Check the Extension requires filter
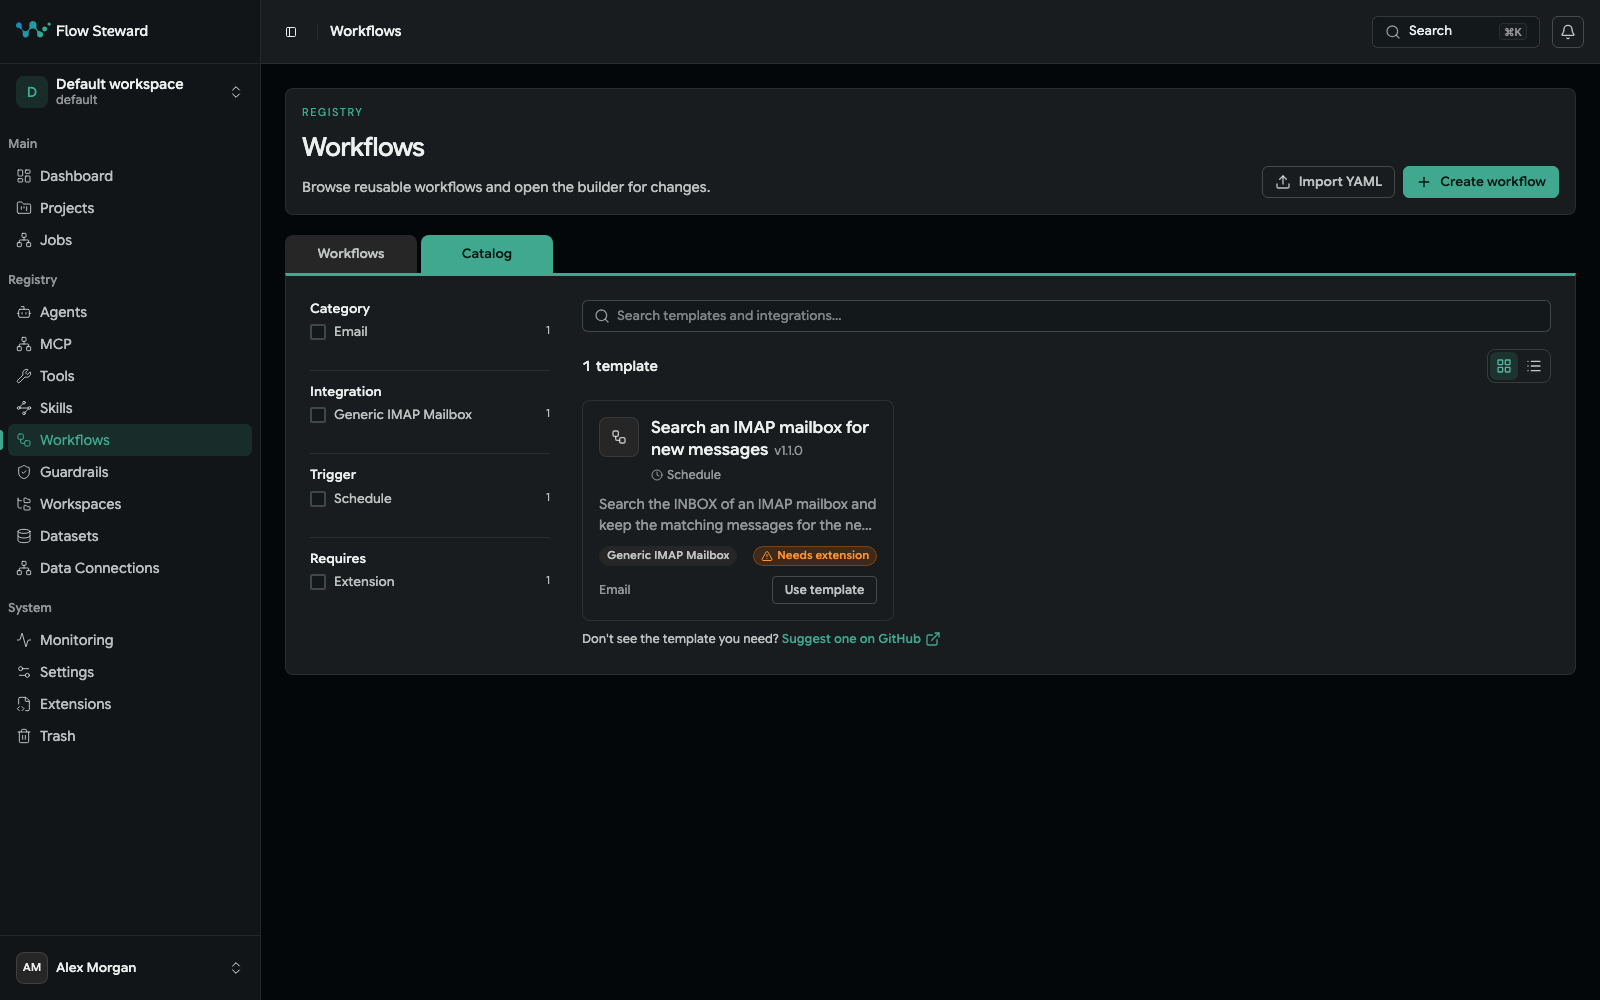 pyautogui.click(x=318, y=582)
